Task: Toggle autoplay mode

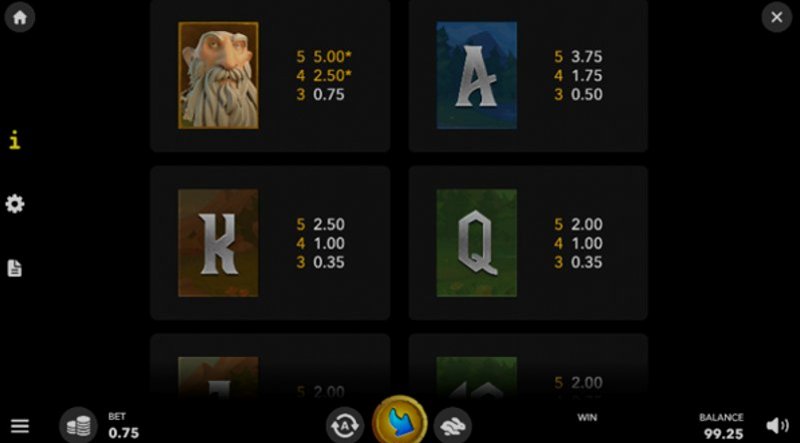Action: [345, 425]
